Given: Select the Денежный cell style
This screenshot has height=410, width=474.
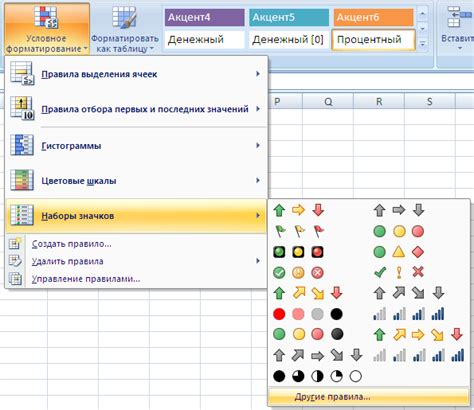Looking at the screenshot, I should [x=204, y=40].
